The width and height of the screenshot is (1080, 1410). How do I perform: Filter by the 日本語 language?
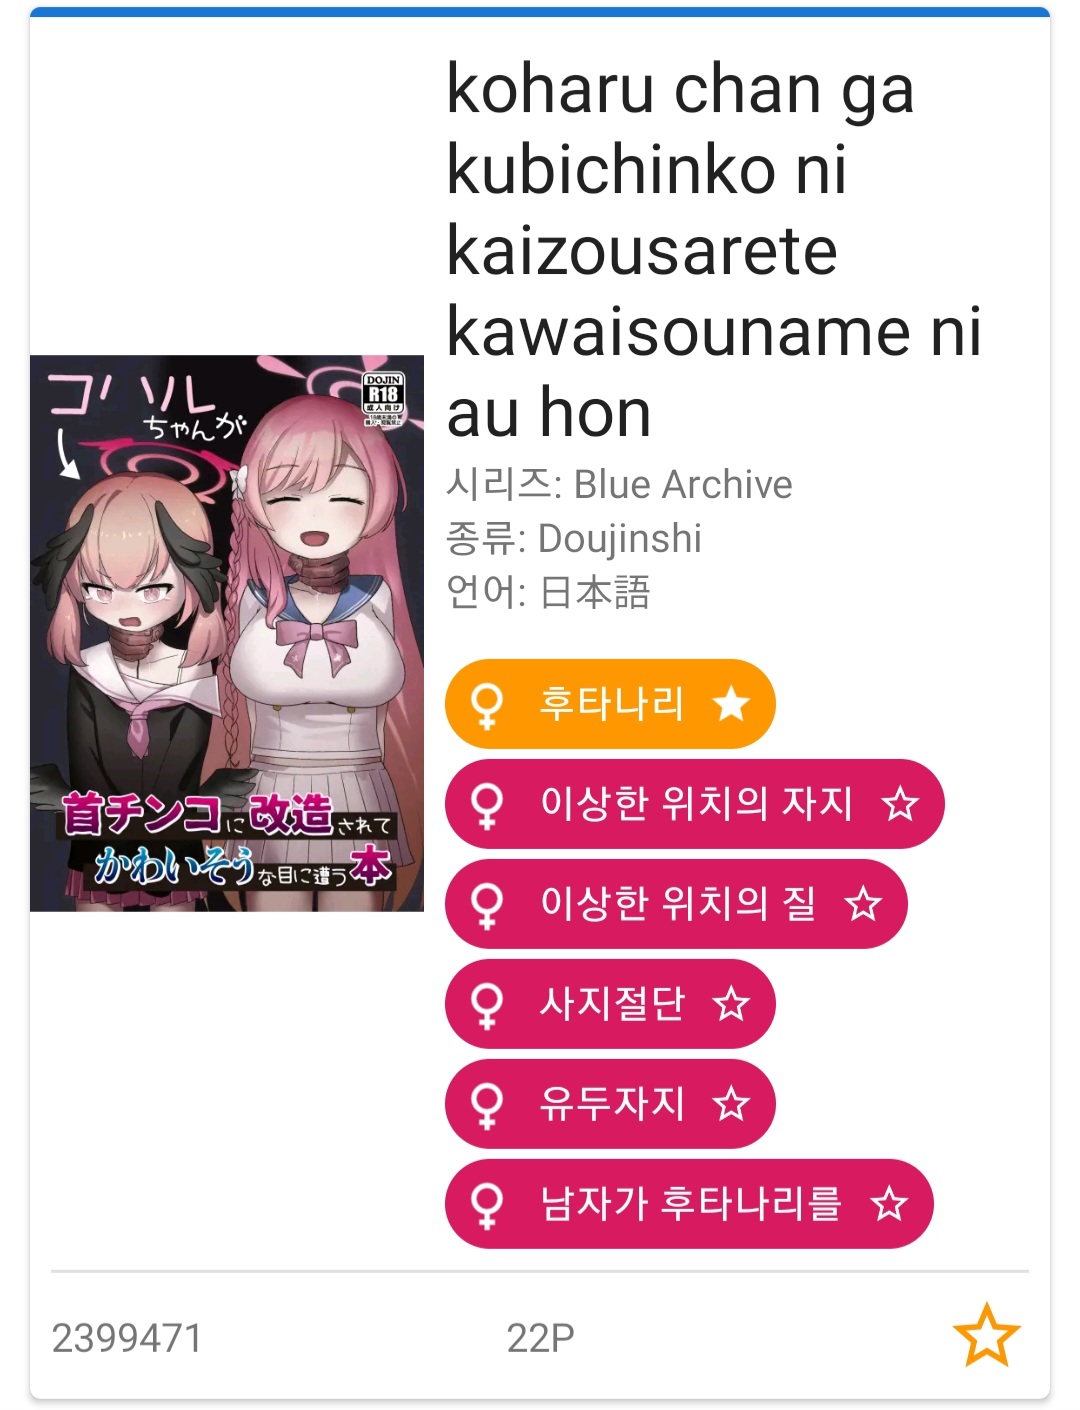(595, 592)
